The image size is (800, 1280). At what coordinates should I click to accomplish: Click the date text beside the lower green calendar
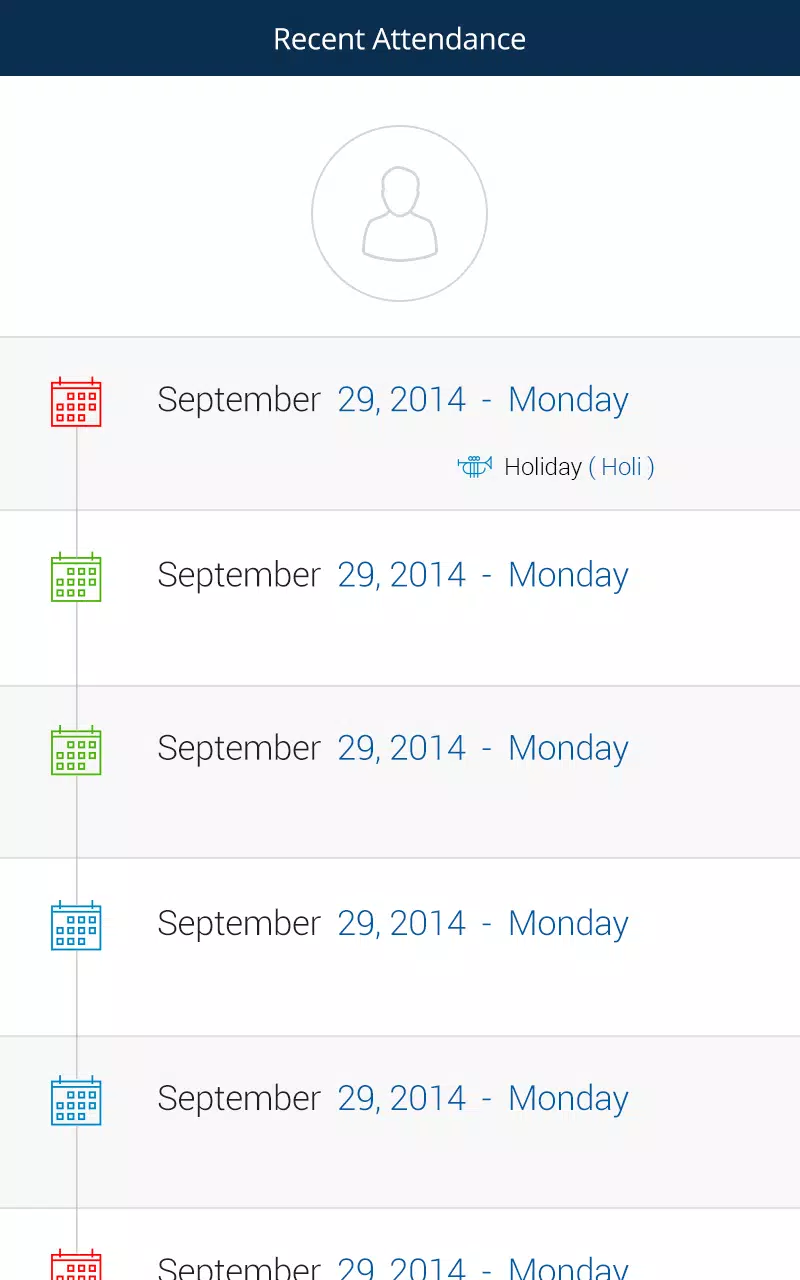pos(393,748)
